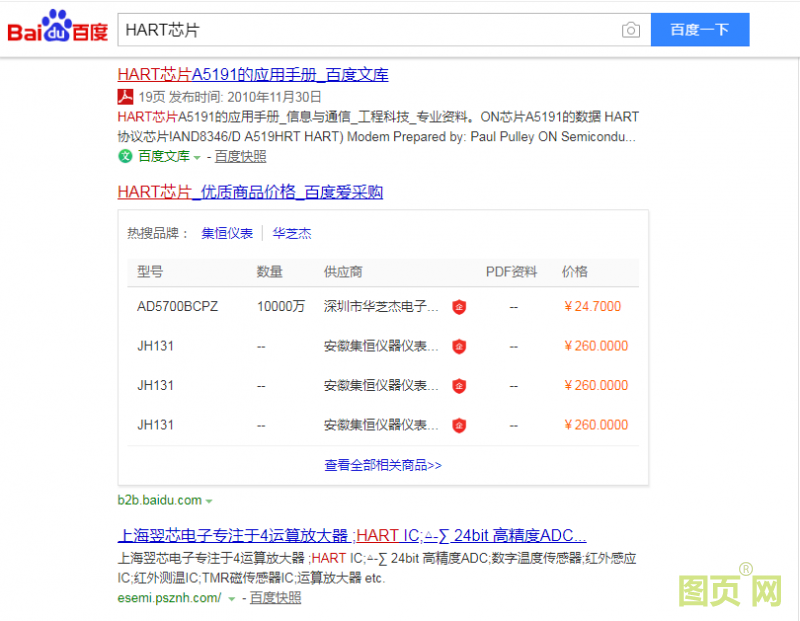The height and width of the screenshot is (621, 800).
Task: Click 百度快照 link next to esemi.psznh.com
Action: pos(275,598)
